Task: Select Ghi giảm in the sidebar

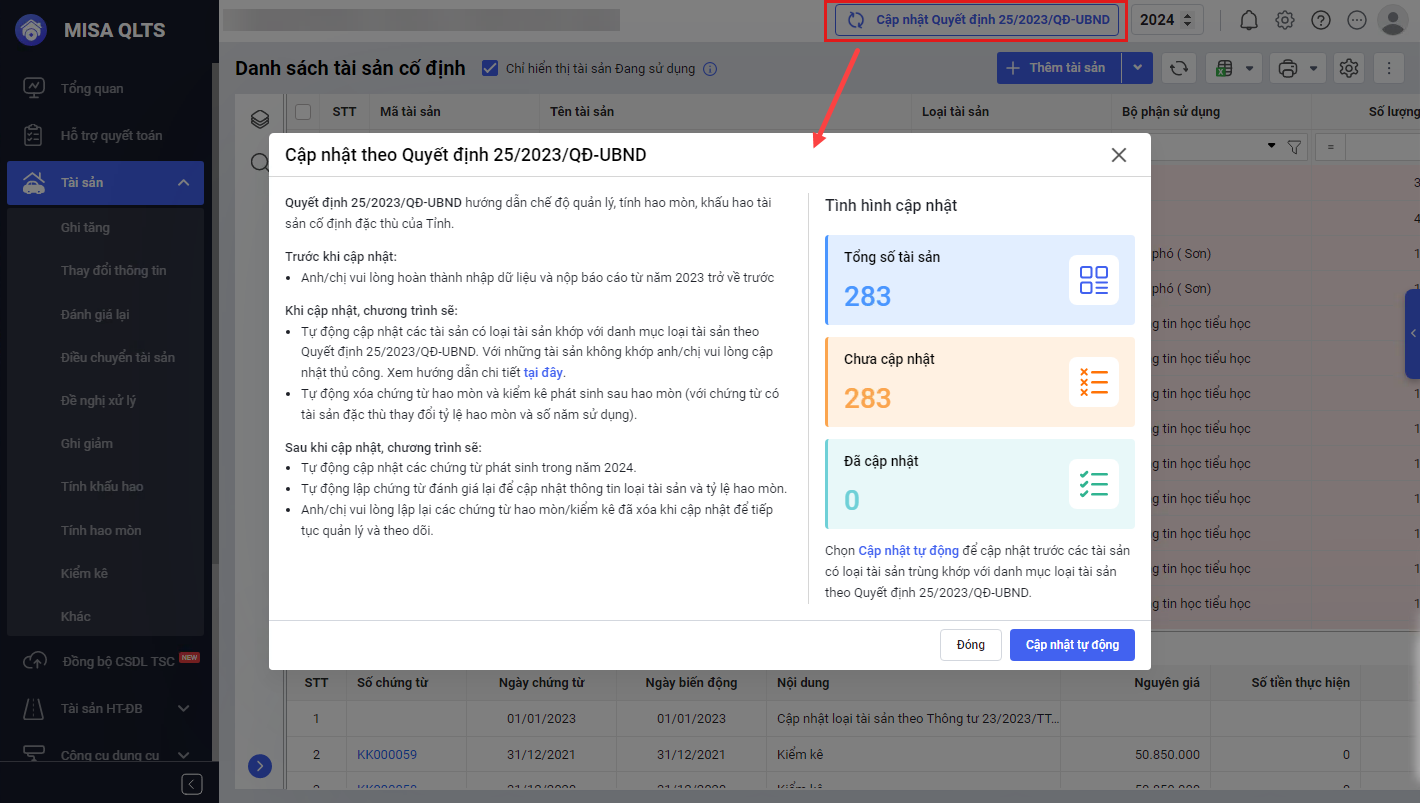Action: (86, 443)
